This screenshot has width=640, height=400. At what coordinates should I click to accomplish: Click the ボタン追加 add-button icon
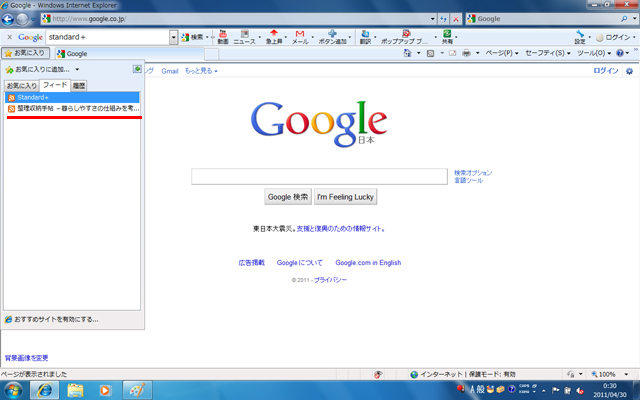[x=332, y=37]
